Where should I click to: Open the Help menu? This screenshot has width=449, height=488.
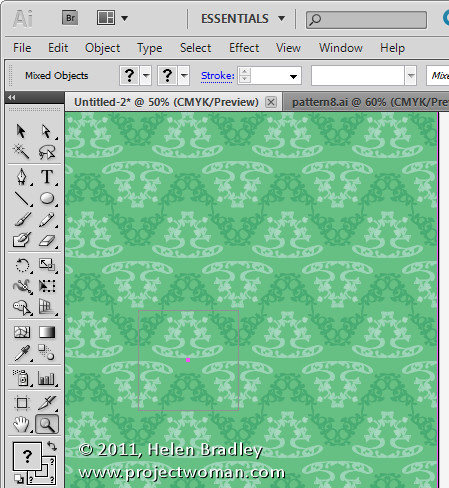(392, 48)
